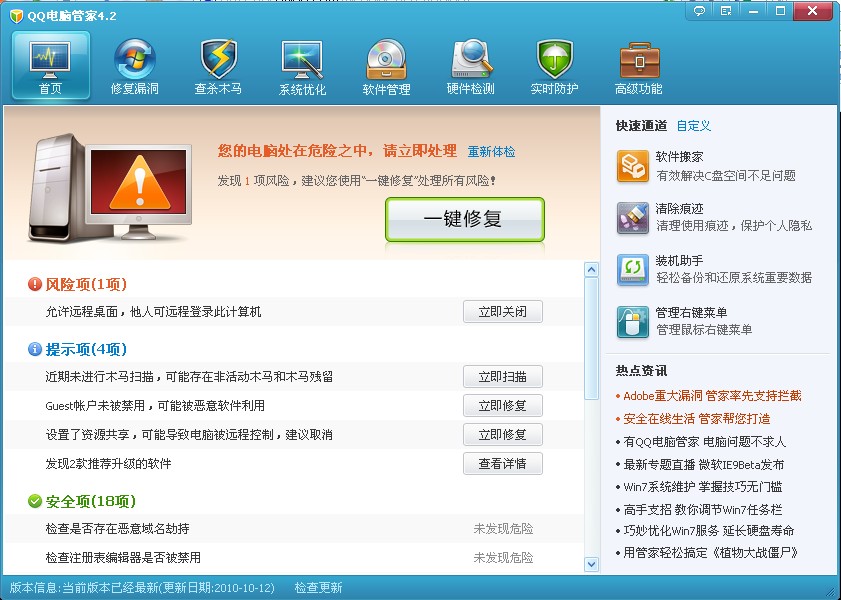Click the results list scrollbar thumb
The height and width of the screenshot is (600, 841).
click(591, 338)
